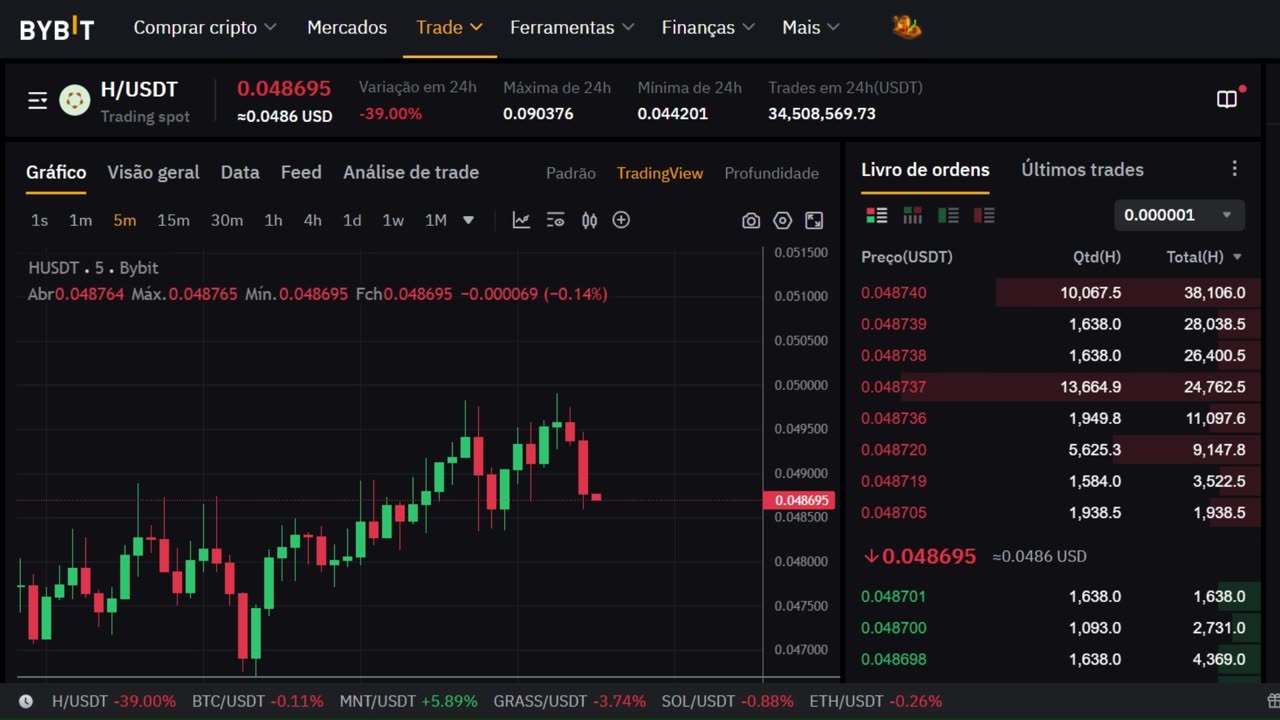Open the promotional gift icon in navbar

click(907, 27)
